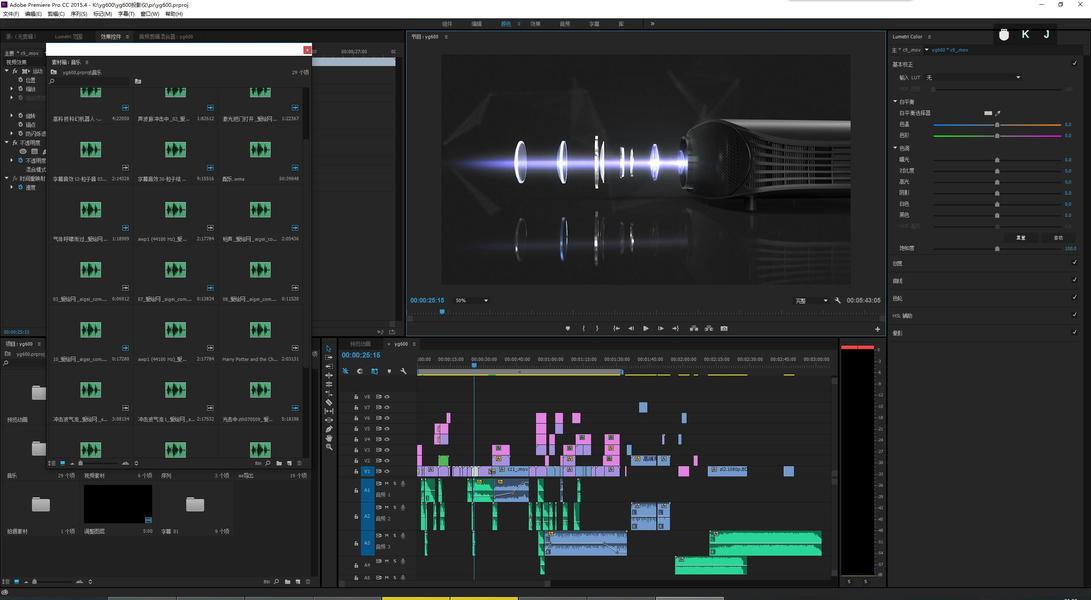Screen dimensions: 1091x600
Task: Click the timeline playhead timecode 00:00:25:15
Action: [x=360, y=355]
